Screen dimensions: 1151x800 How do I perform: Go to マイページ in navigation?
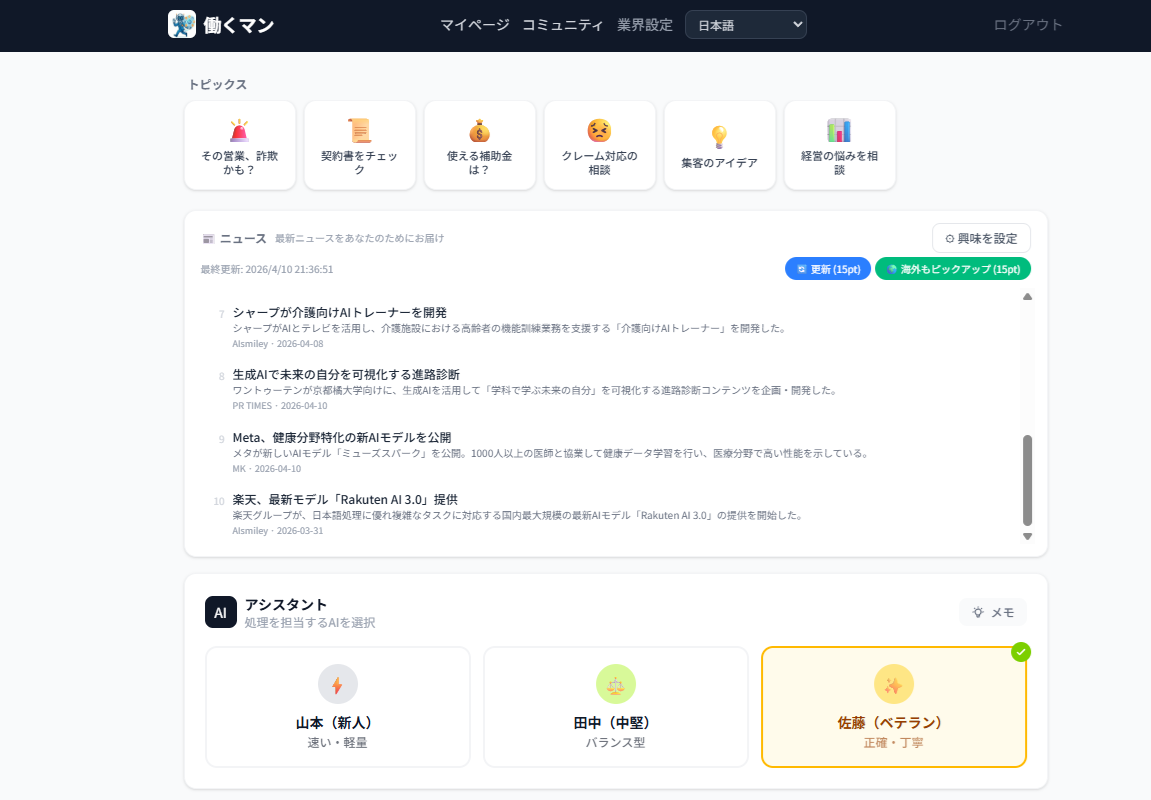475,25
